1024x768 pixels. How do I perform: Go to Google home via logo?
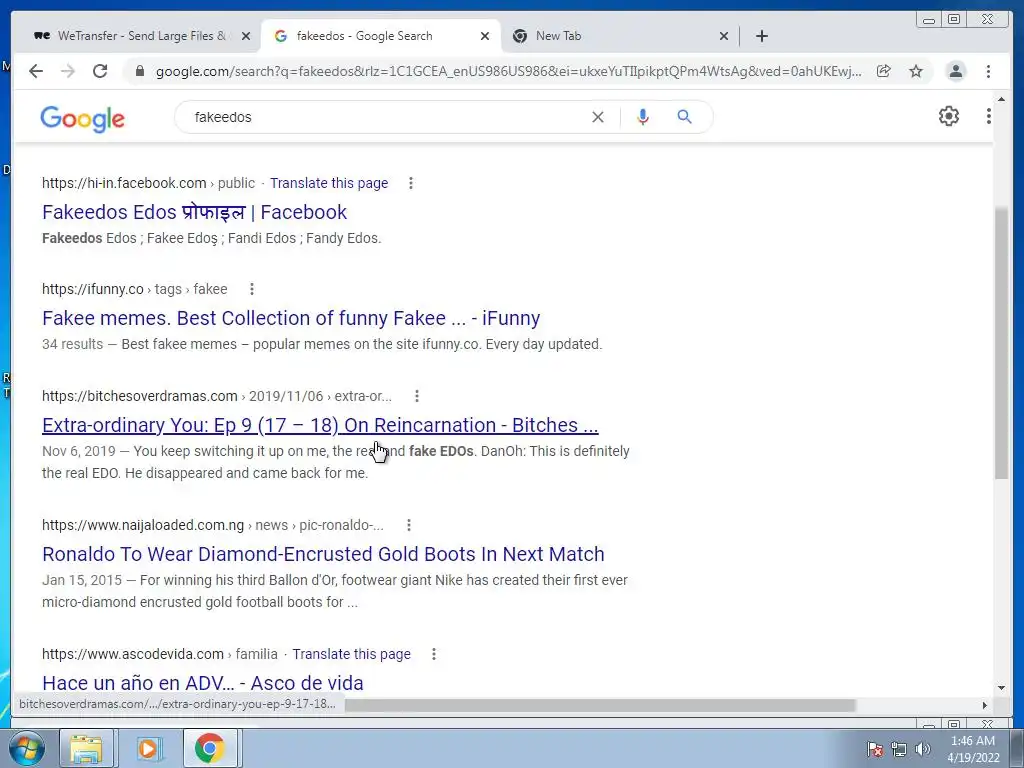click(82, 119)
